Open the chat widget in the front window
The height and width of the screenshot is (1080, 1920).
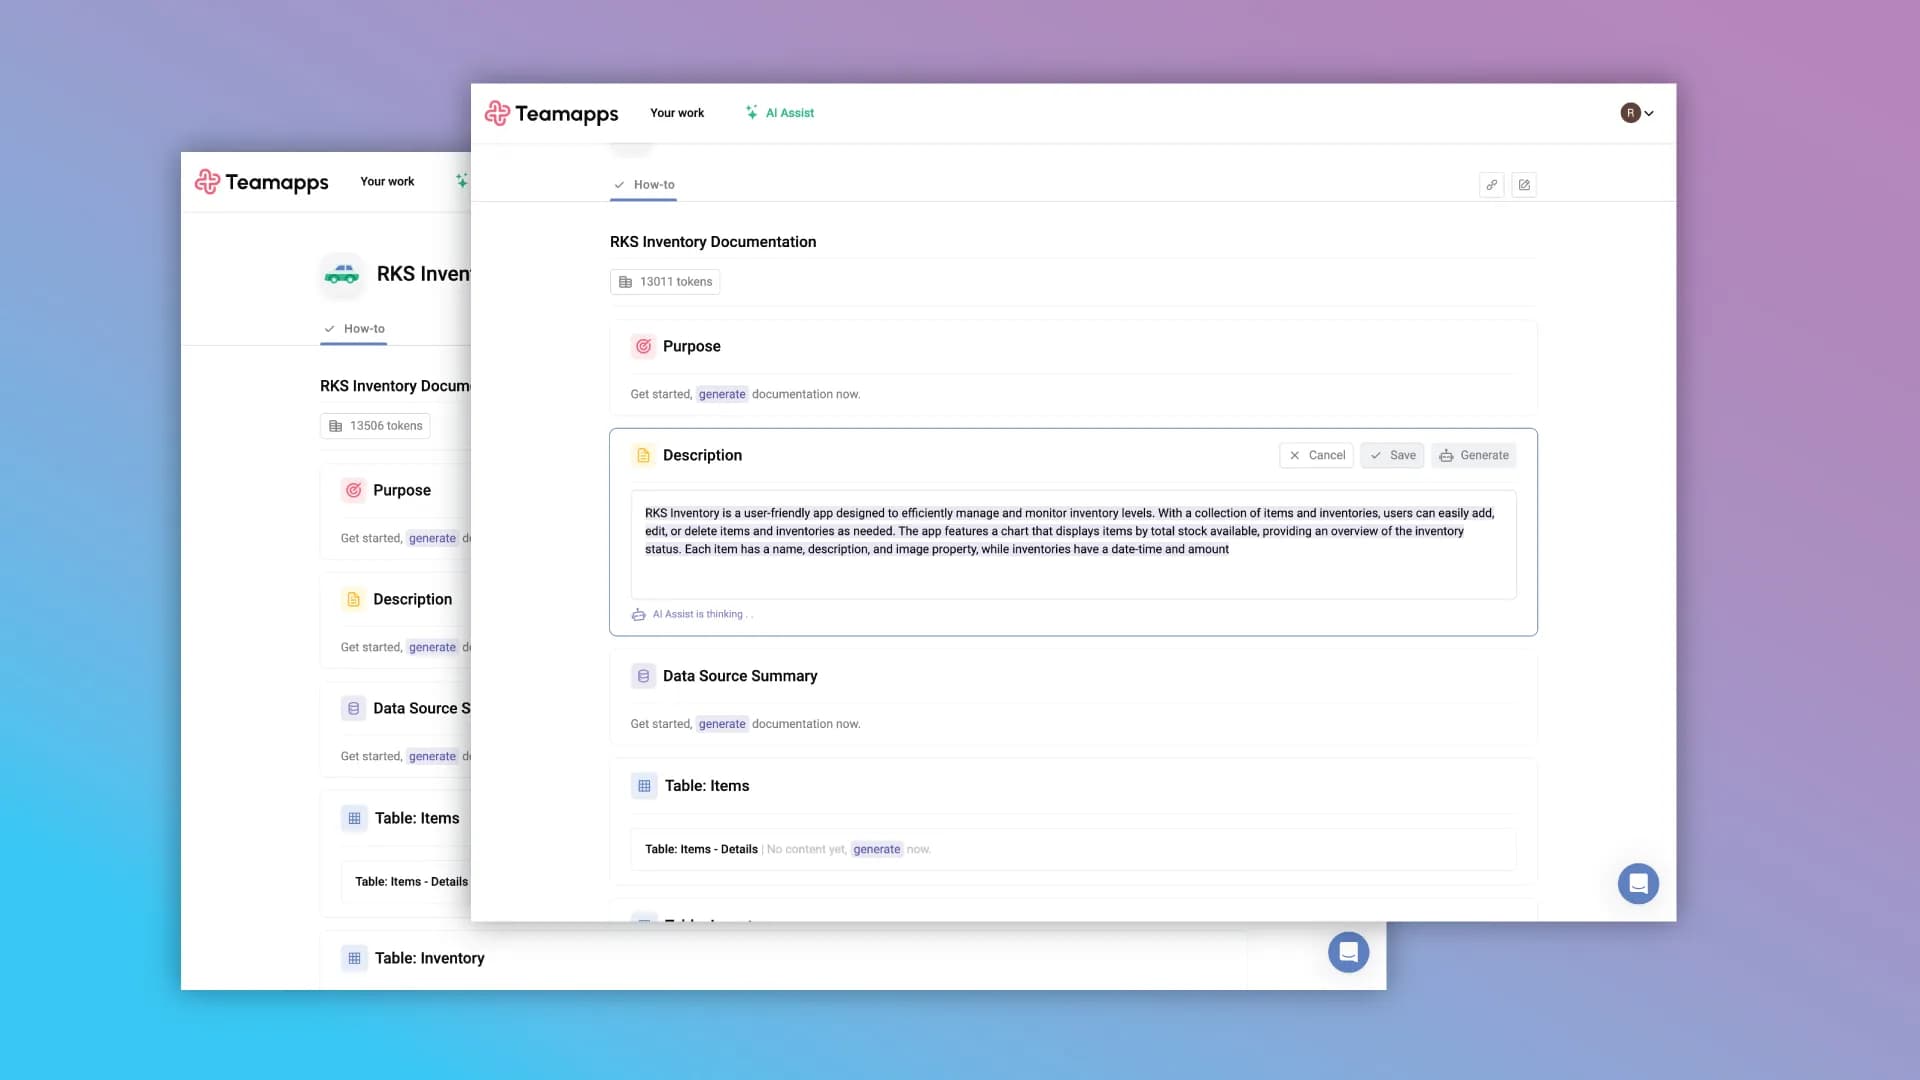pyautogui.click(x=1638, y=884)
